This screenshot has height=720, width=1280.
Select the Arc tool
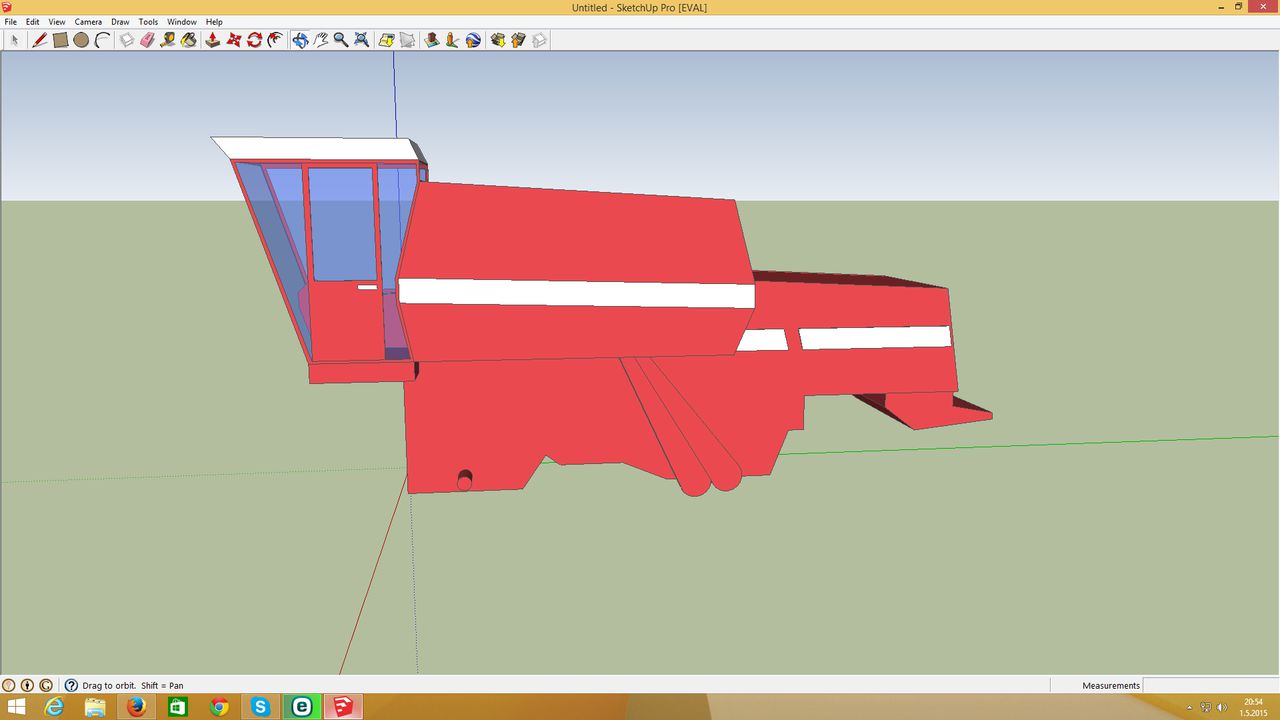pyautogui.click(x=102, y=40)
